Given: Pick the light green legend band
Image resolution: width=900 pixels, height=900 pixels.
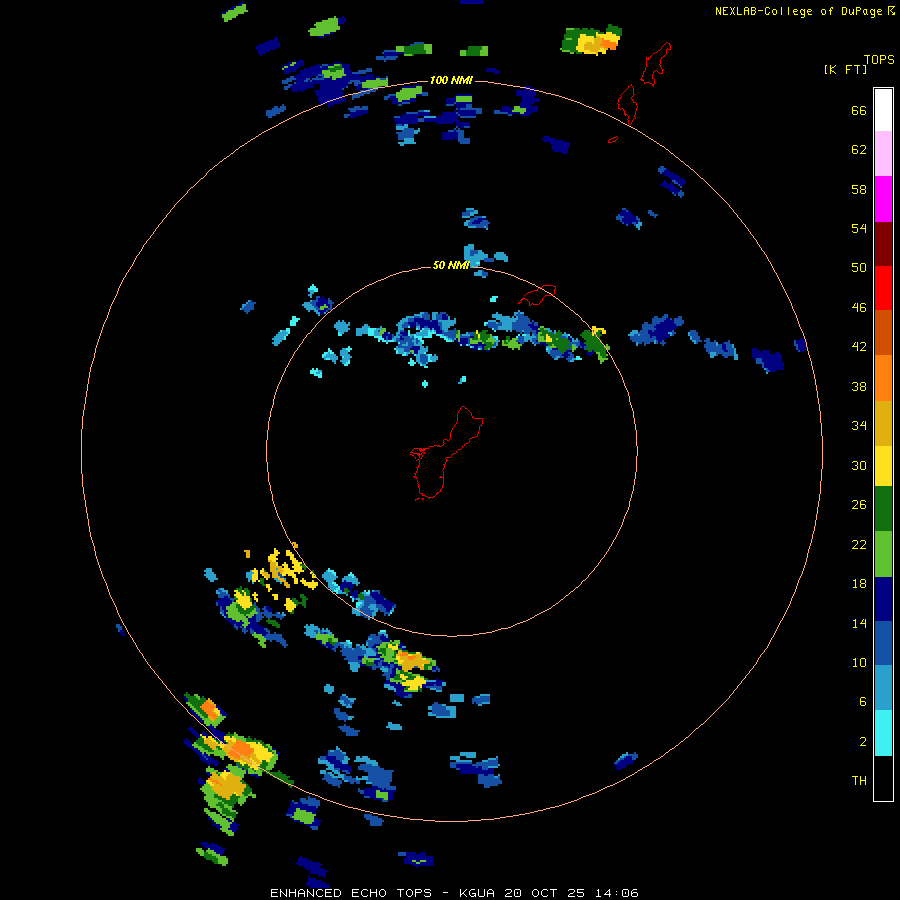Looking at the screenshot, I should [883, 554].
